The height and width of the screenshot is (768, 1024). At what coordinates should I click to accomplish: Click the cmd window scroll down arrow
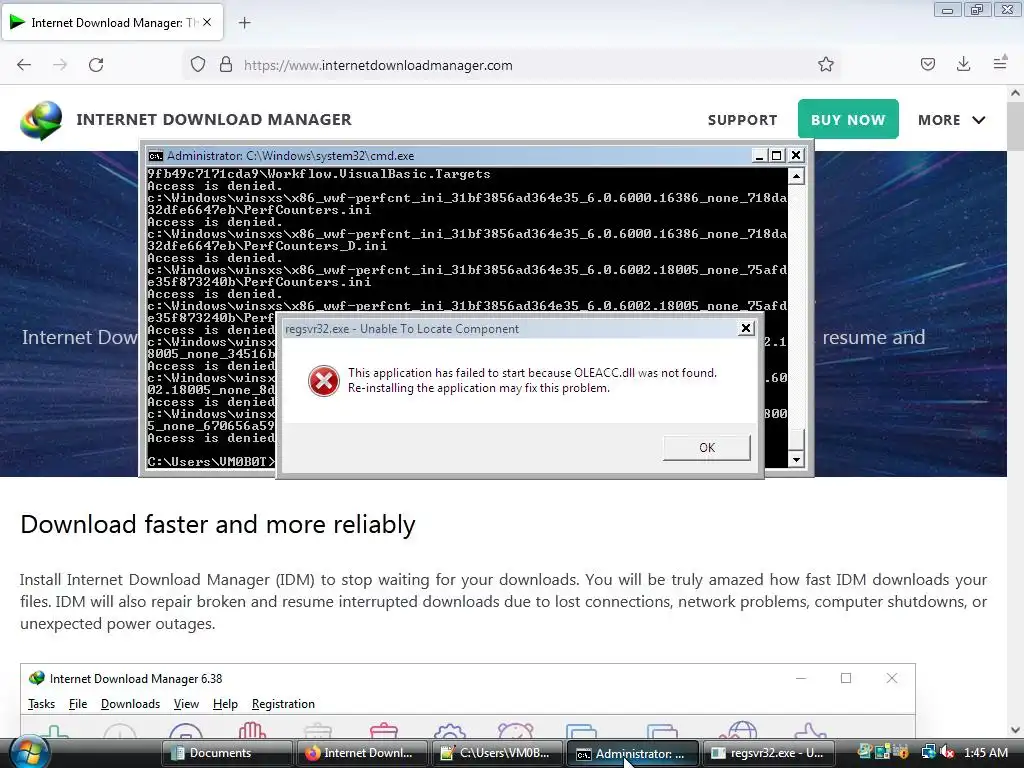coord(796,459)
